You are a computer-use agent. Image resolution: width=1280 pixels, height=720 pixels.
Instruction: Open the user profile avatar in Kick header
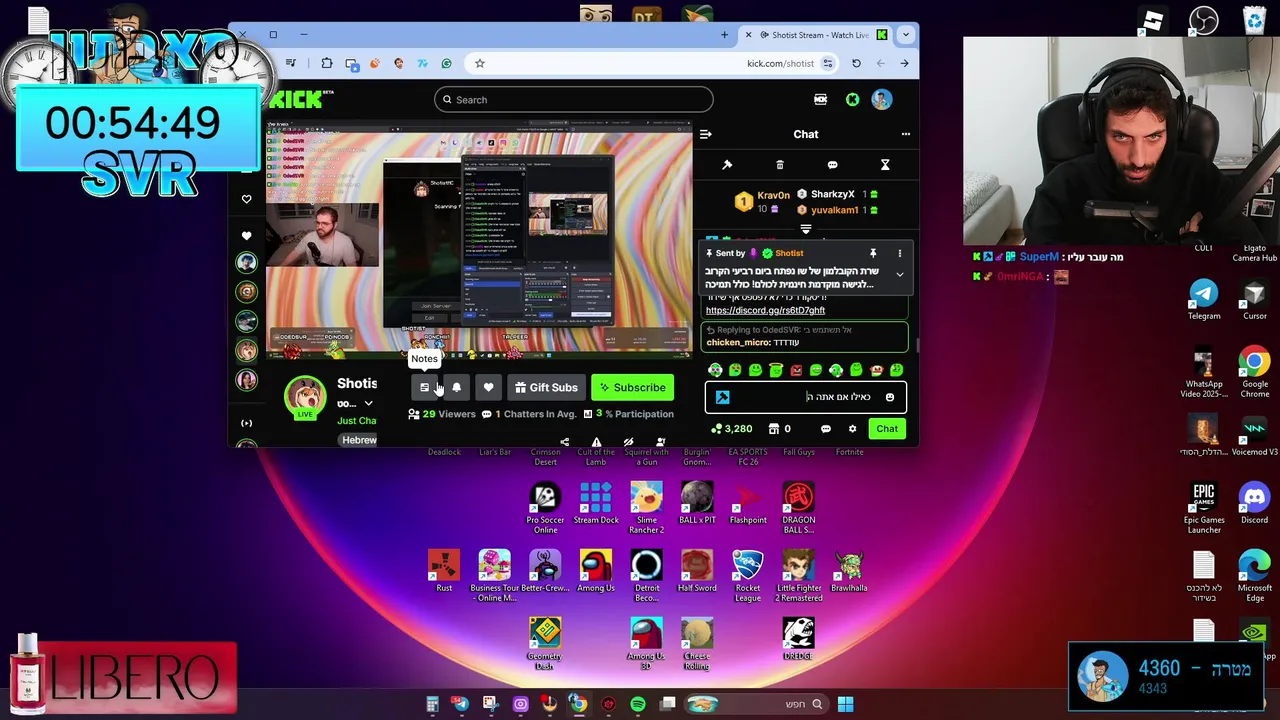click(881, 100)
